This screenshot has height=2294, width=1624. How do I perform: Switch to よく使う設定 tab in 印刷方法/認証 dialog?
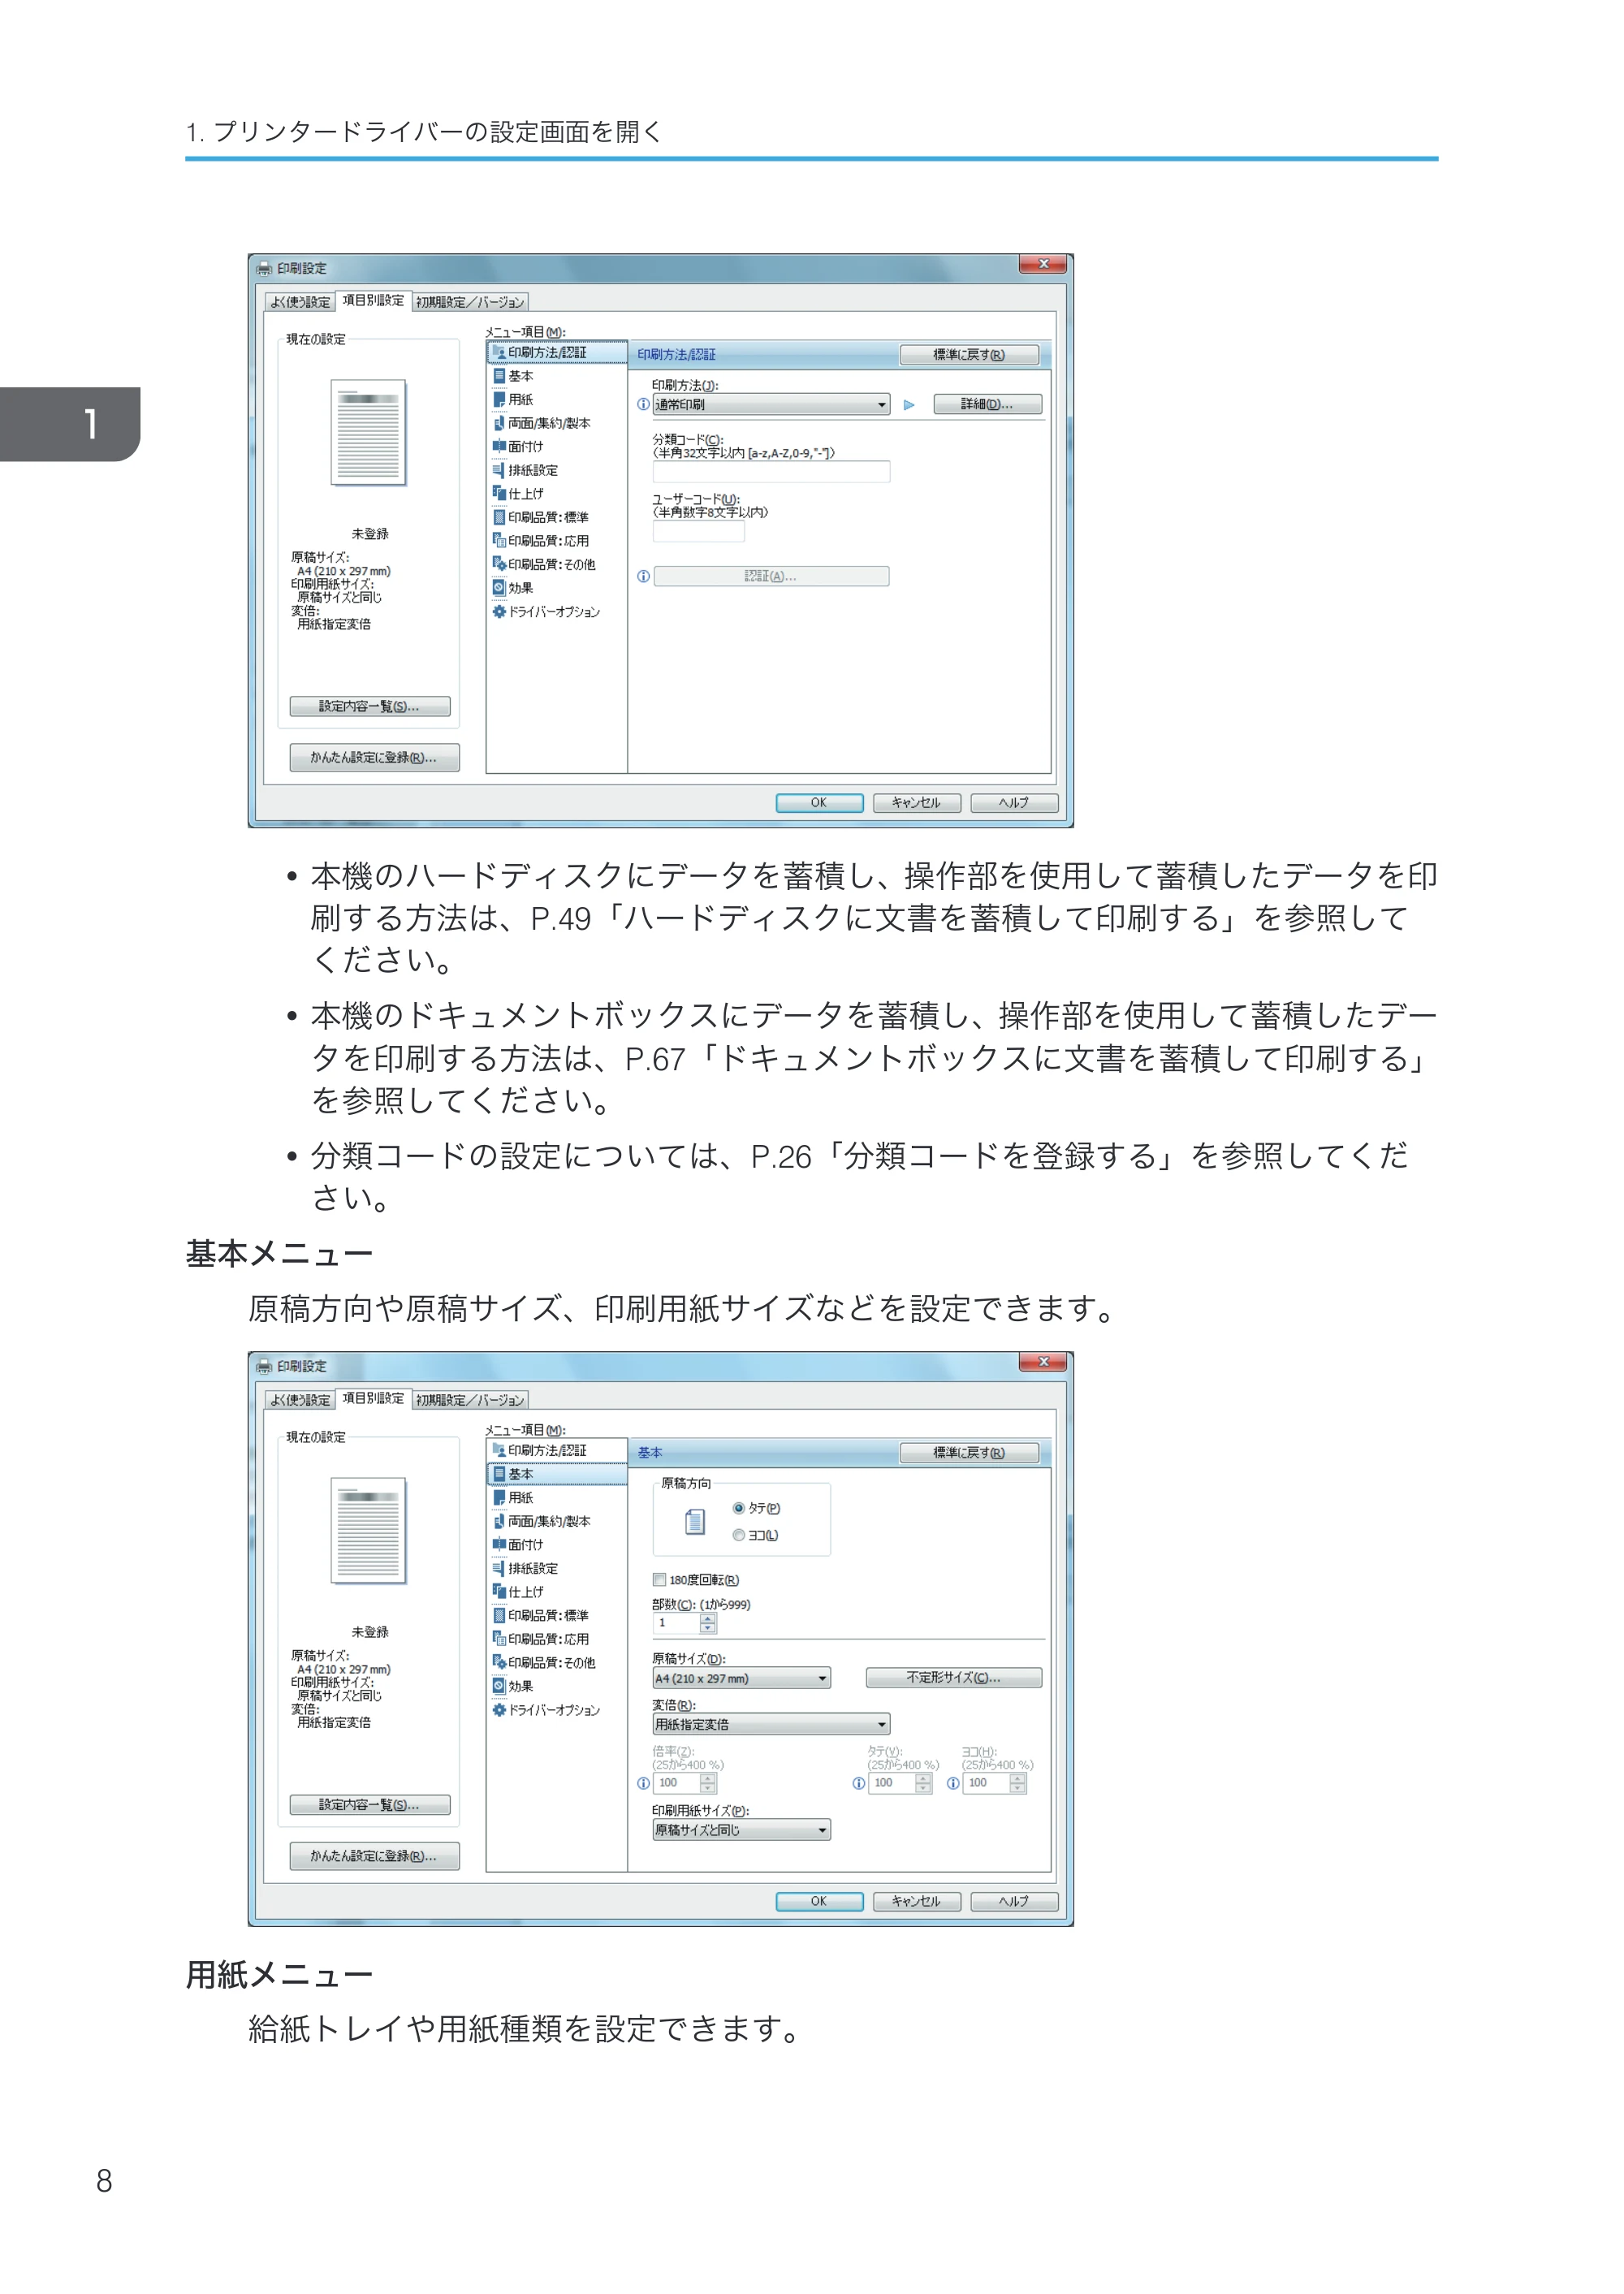(300, 302)
